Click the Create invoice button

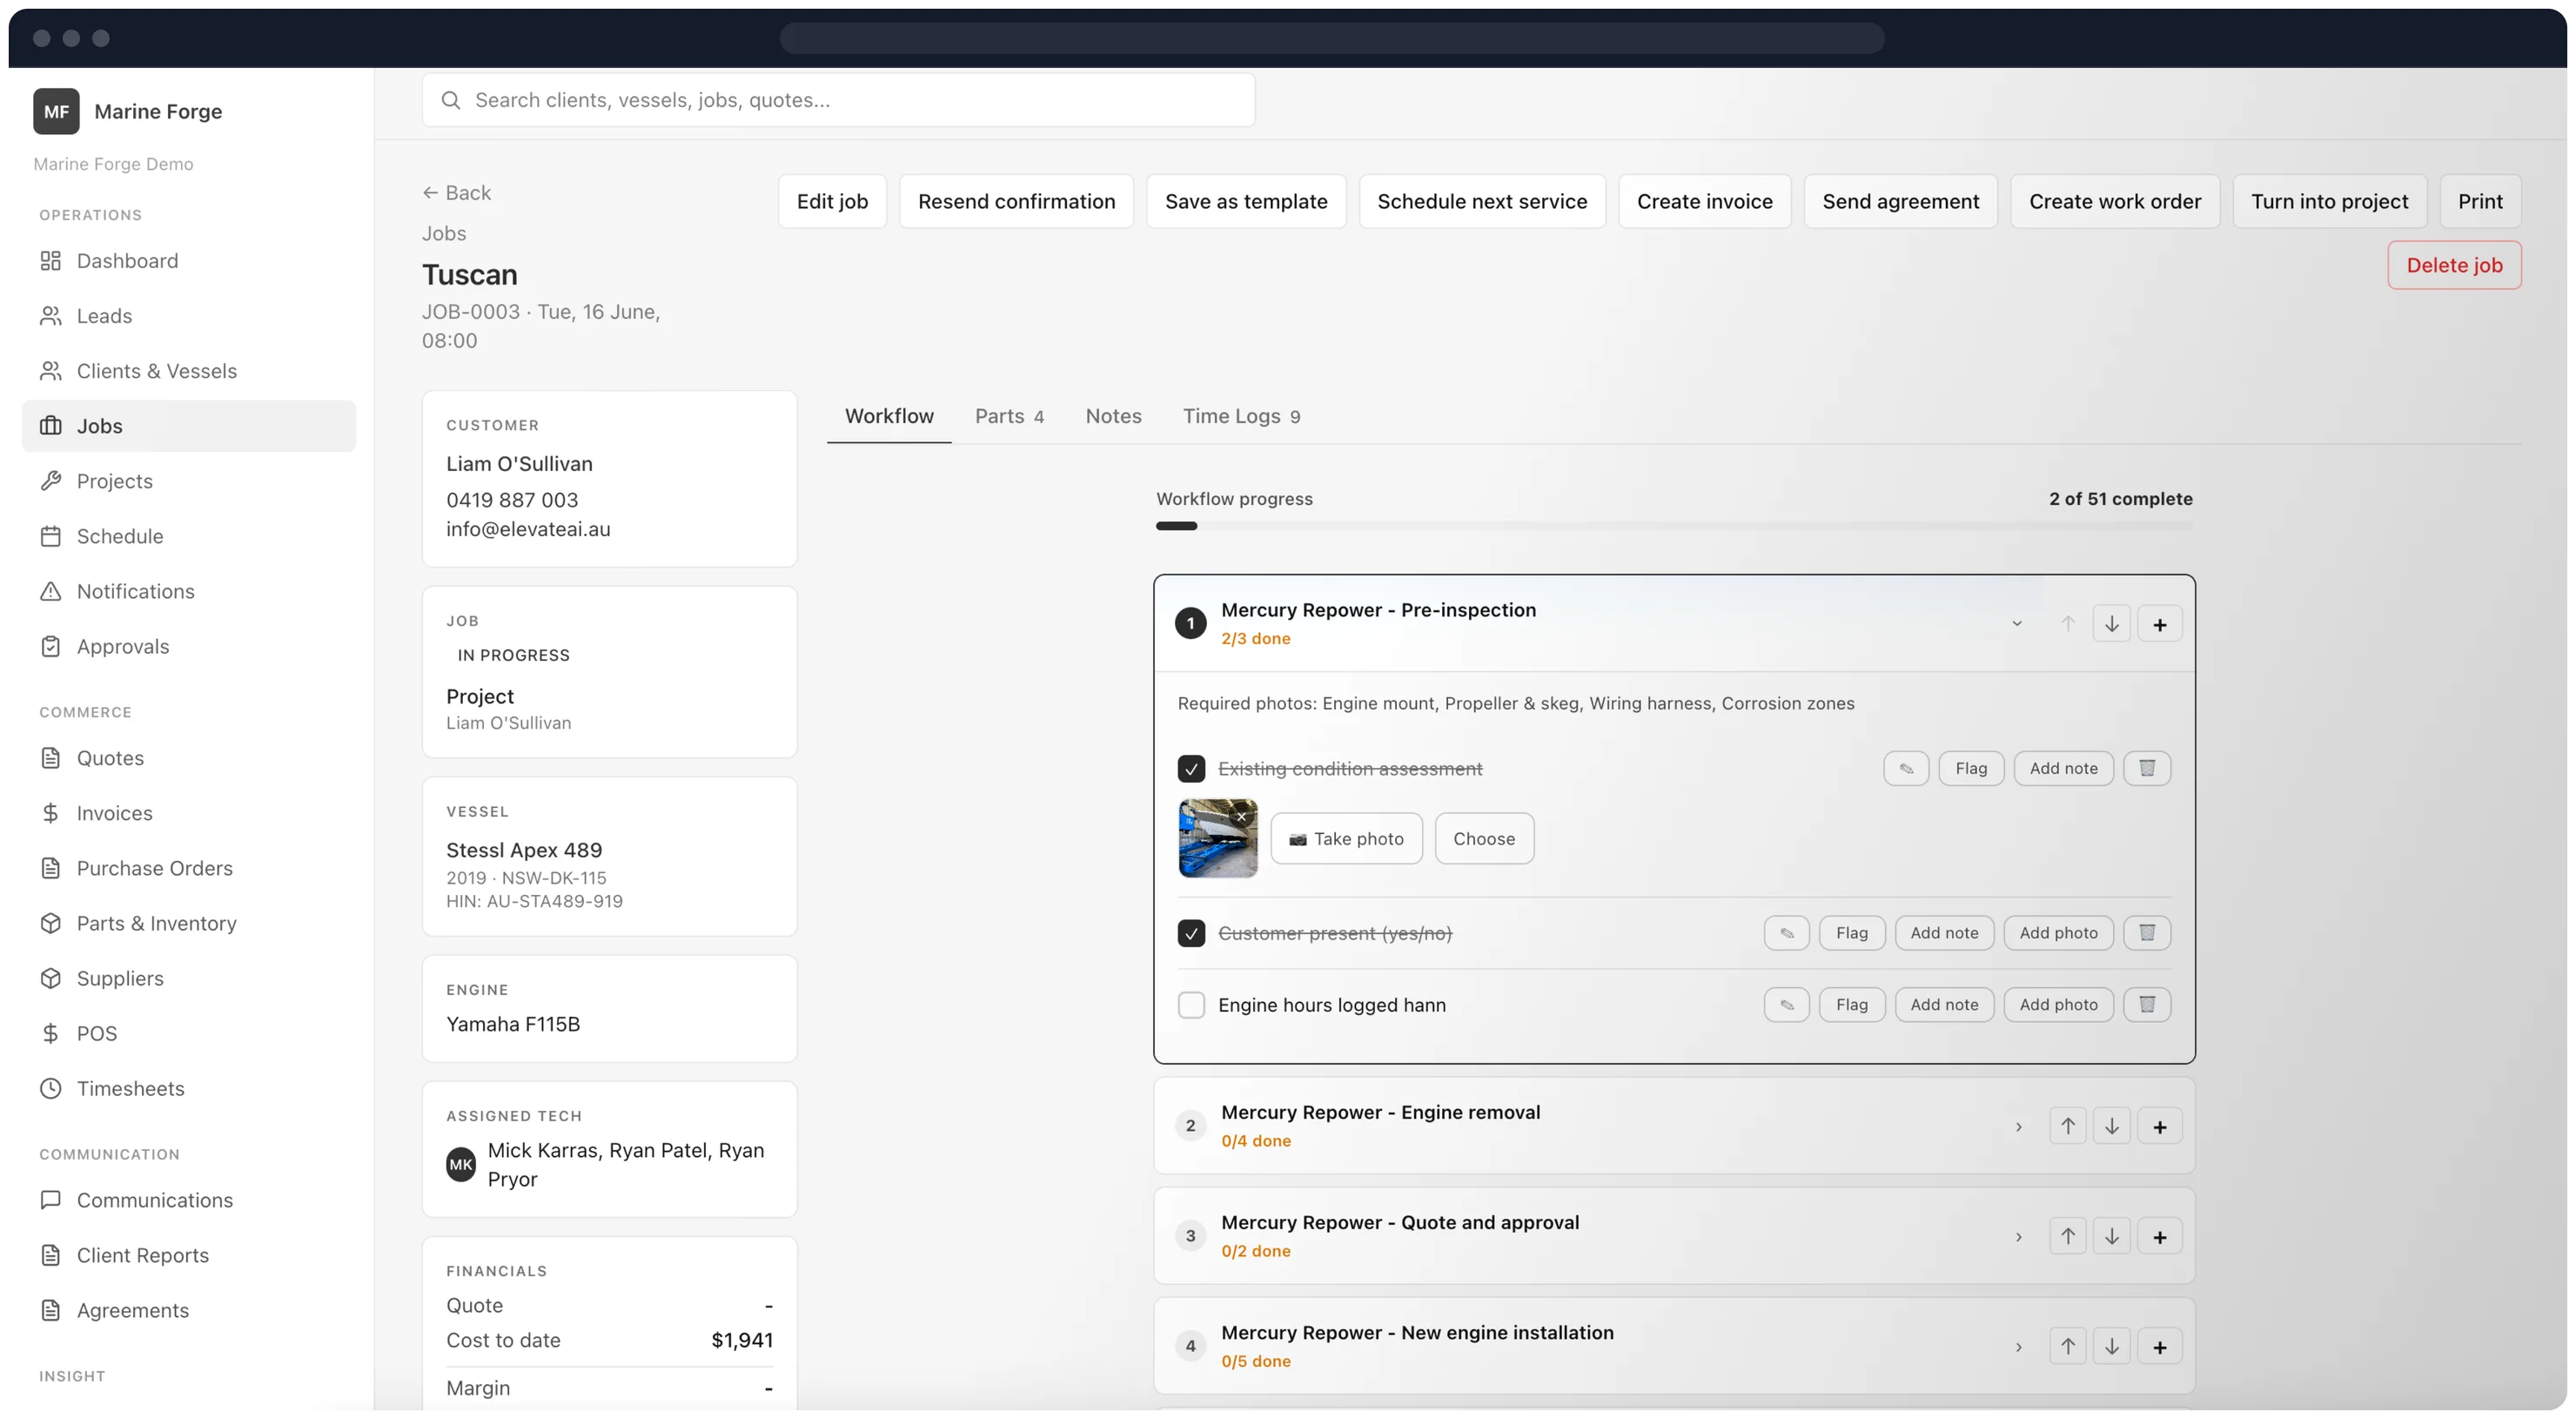click(x=1704, y=201)
